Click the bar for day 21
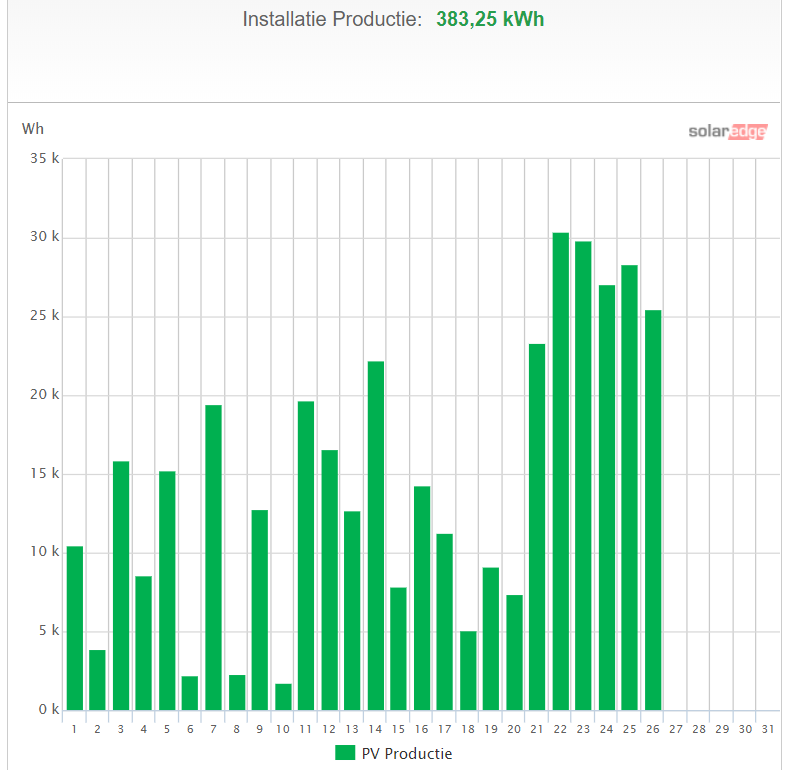Screen dimensions: 790x770 pos(537,527)
